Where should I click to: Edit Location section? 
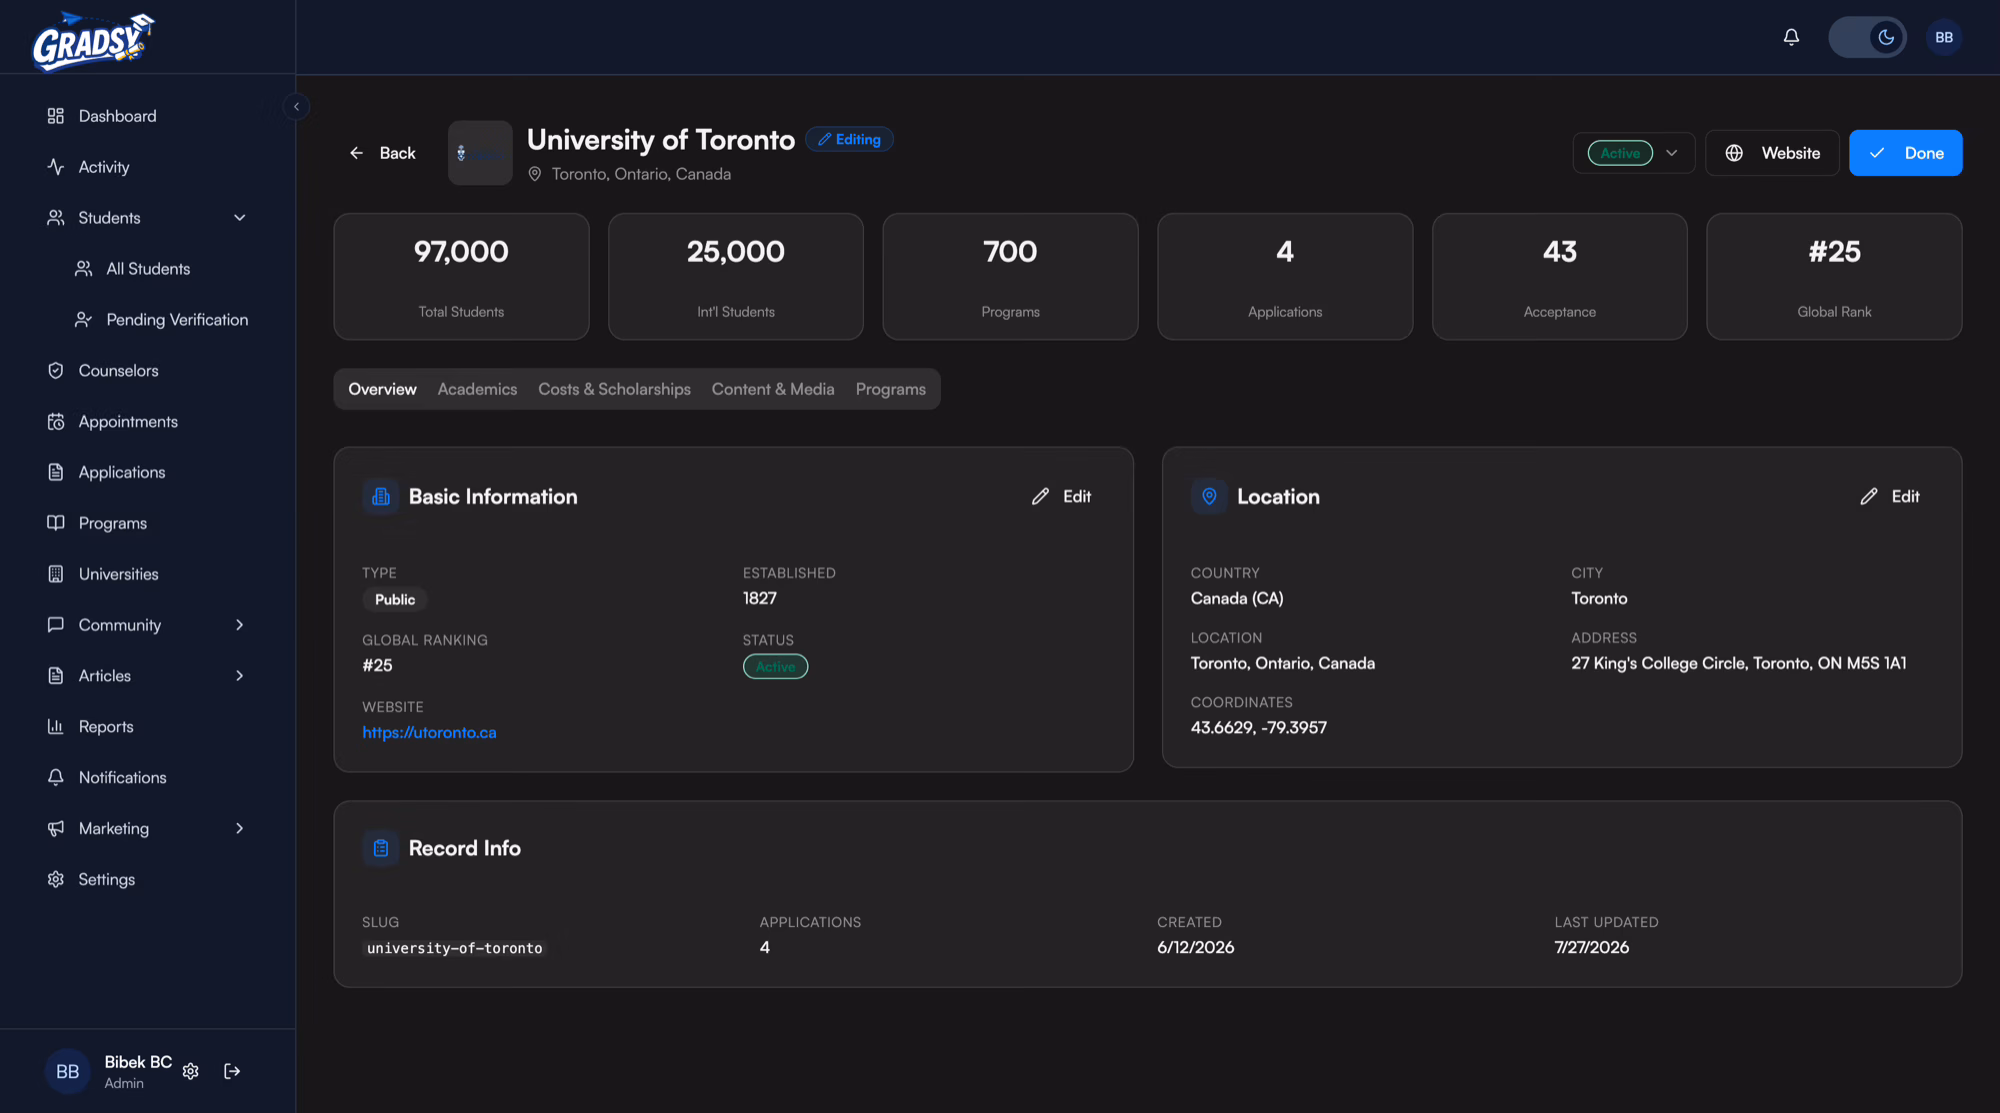pyautogui.click(x=1890, y=496)
